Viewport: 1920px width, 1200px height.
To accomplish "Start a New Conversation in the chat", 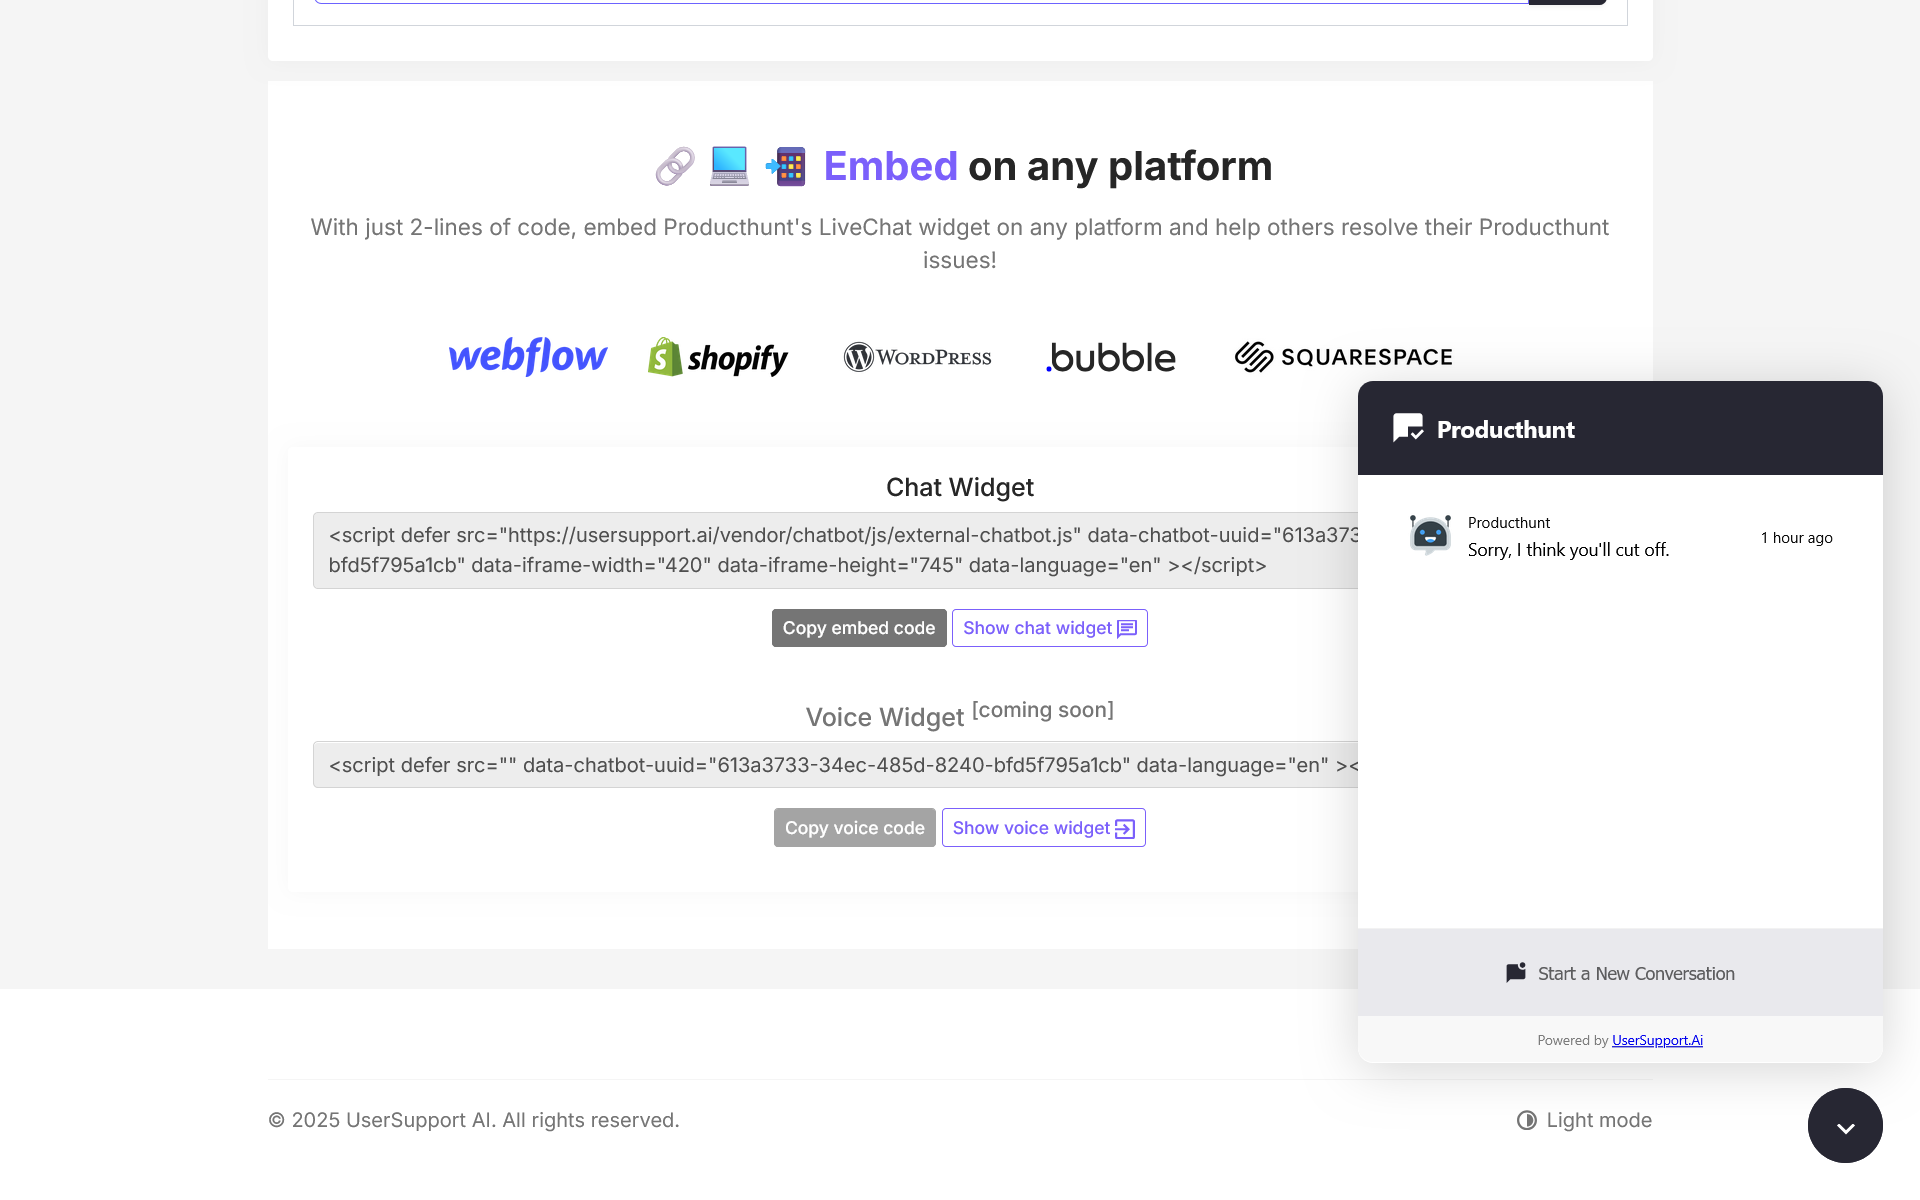I will (x=1620, y=973).
